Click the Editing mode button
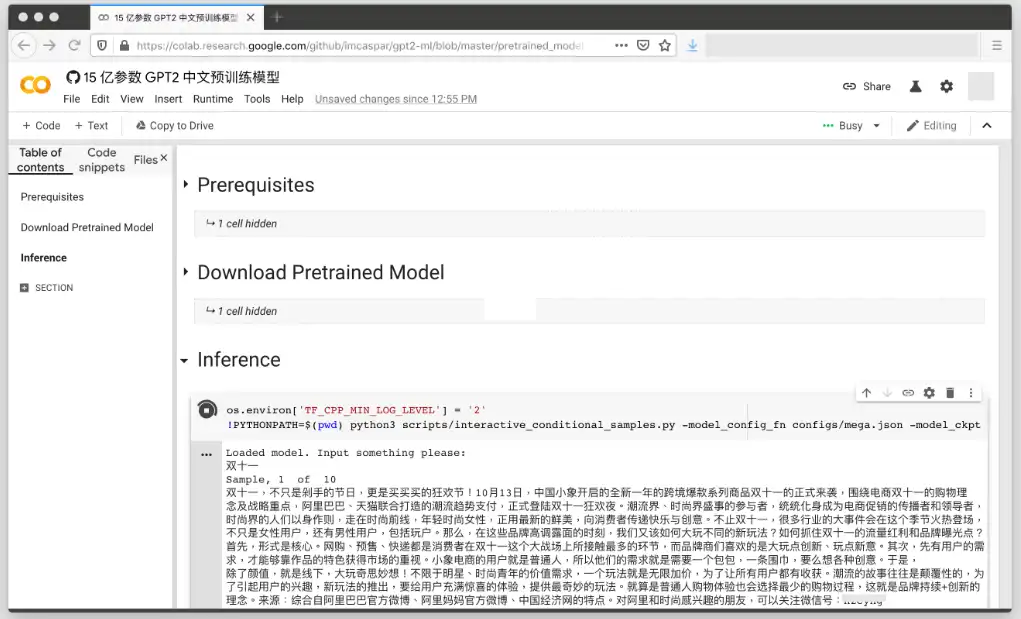Image resolution: width=1021 pixels, height=619 pixels. [932, 126]
